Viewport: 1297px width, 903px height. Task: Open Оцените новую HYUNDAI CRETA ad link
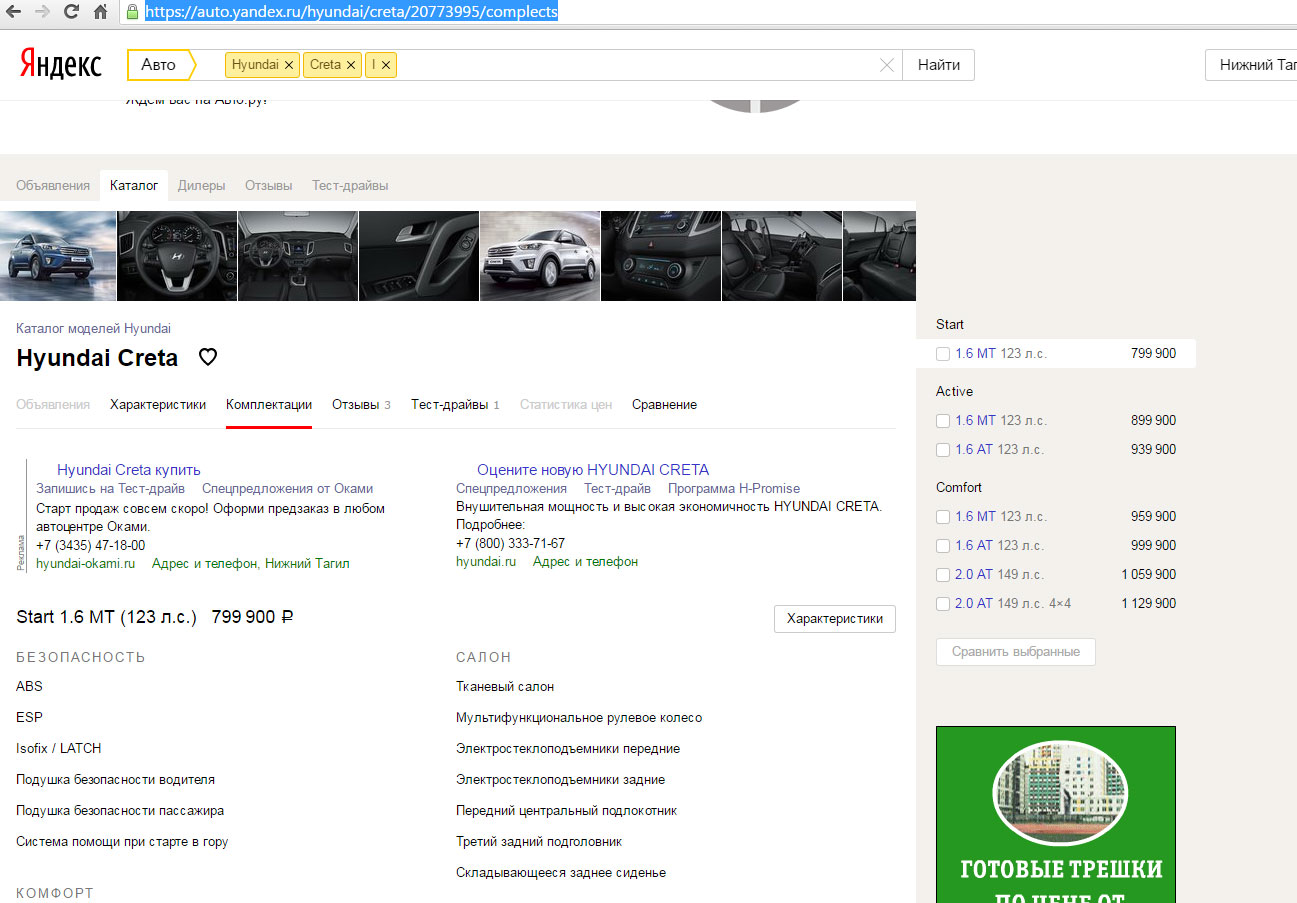(593, 470)
